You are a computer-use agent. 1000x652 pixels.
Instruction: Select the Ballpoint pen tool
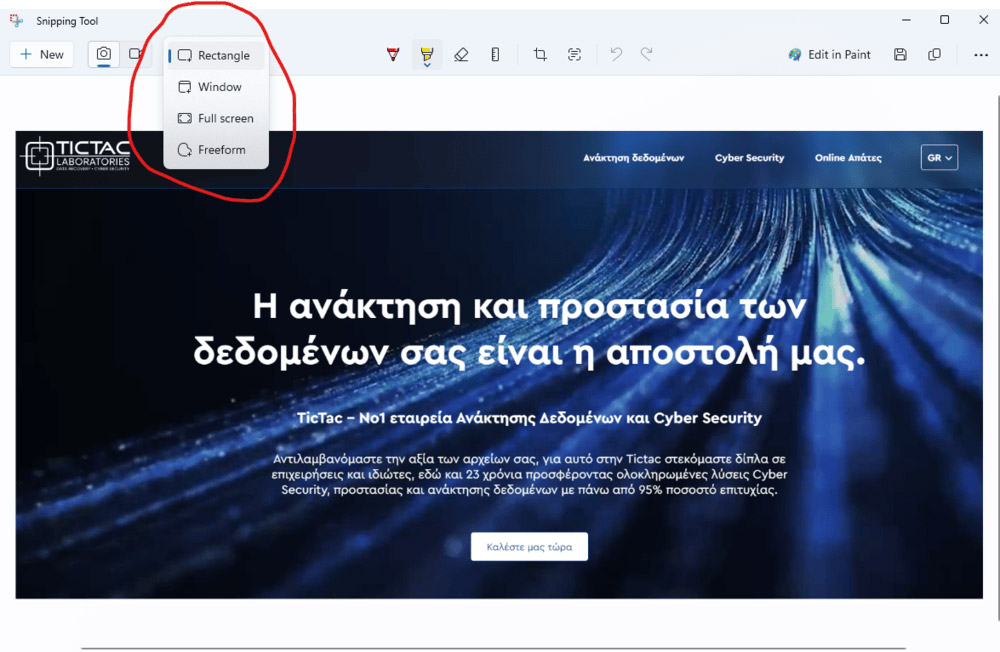[393, 55]
